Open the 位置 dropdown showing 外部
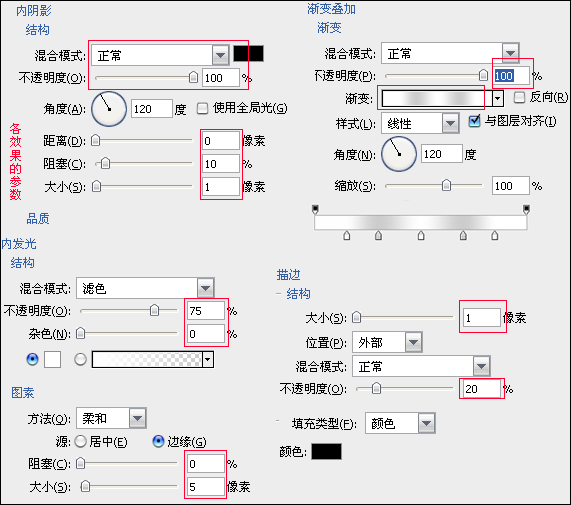 pos(387,342)
